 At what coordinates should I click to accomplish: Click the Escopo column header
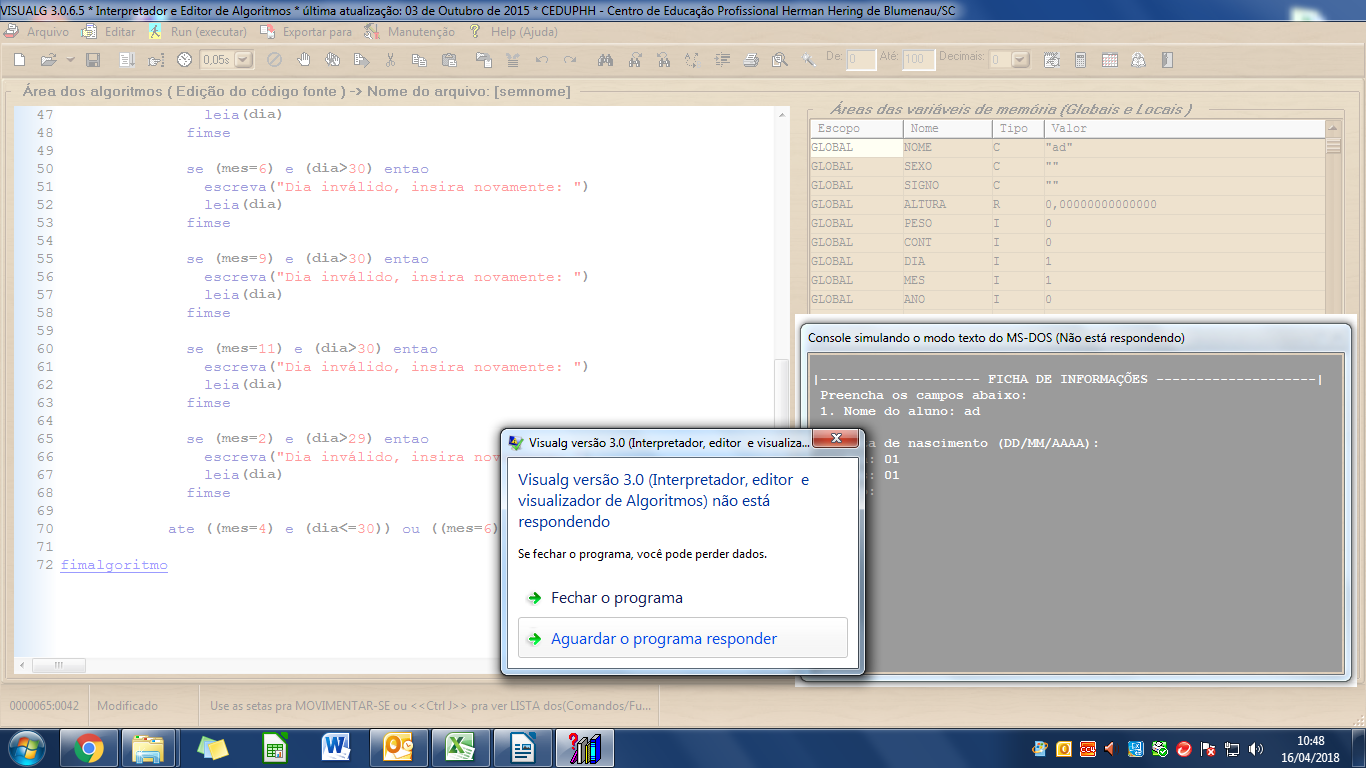tap(856, 128)
